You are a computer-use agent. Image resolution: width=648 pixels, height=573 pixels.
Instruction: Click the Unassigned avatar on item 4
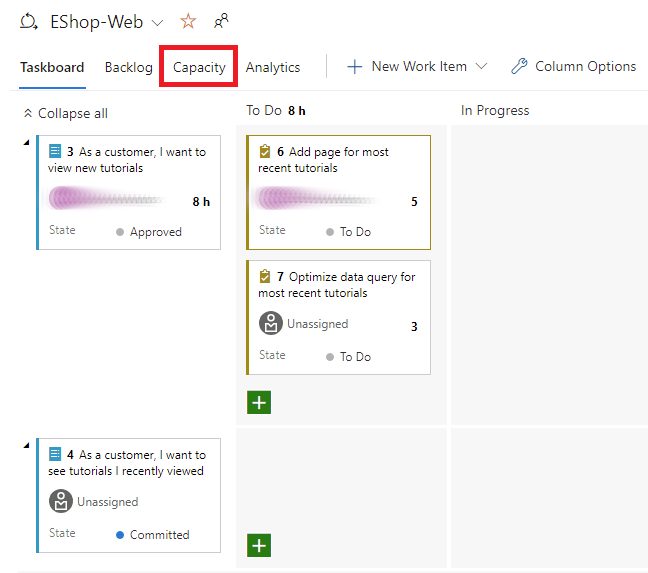(61, 502)
